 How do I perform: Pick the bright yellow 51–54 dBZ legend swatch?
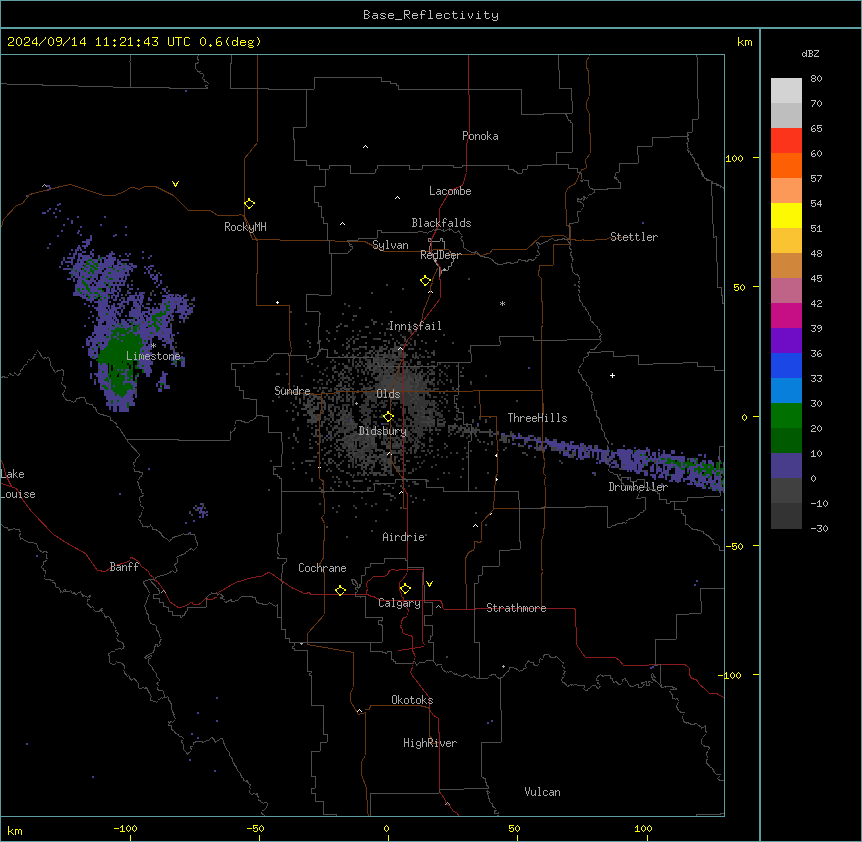tap(786, 215)
